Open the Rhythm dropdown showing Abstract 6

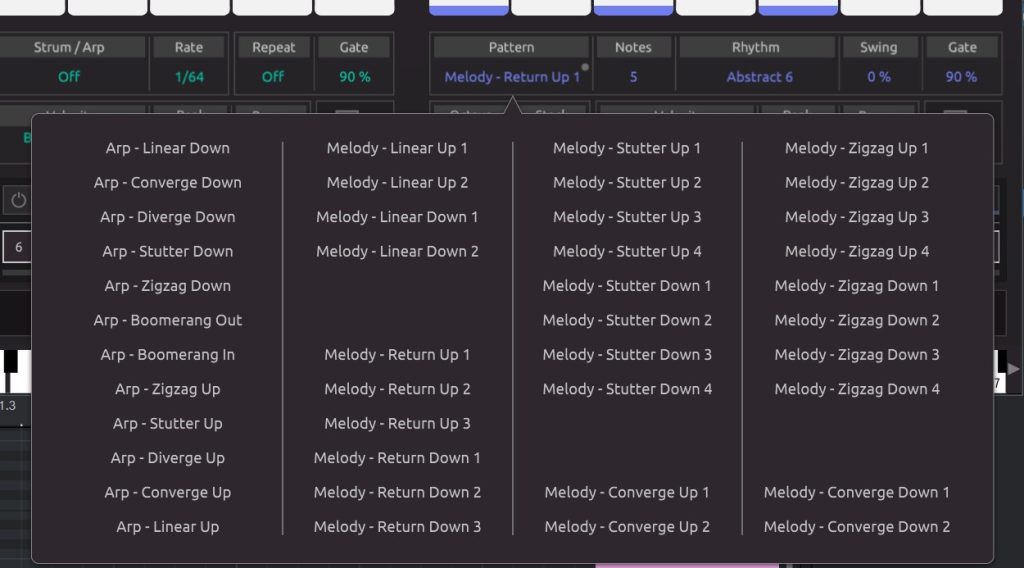tap(759, 77)
